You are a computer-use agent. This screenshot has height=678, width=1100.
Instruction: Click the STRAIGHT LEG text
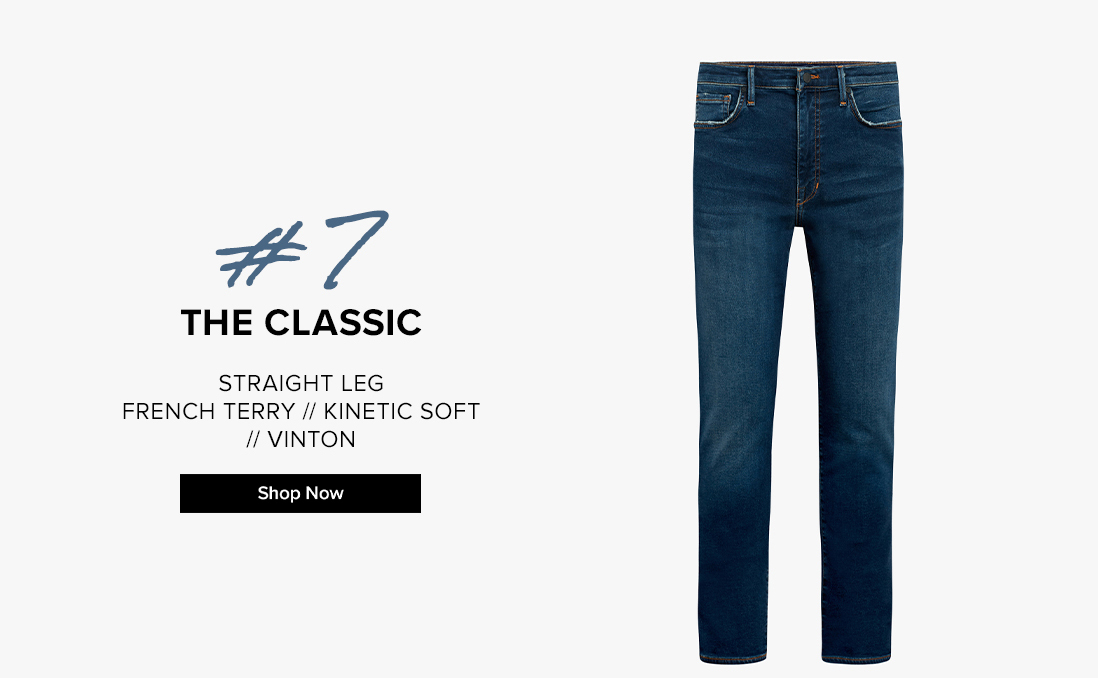click(301, 383)
